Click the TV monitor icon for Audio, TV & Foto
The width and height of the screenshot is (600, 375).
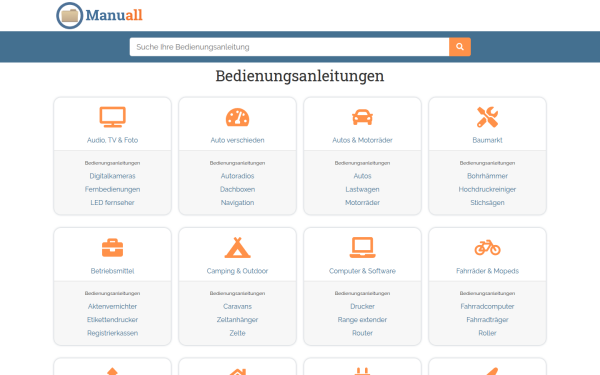click(x=112, y=117)
